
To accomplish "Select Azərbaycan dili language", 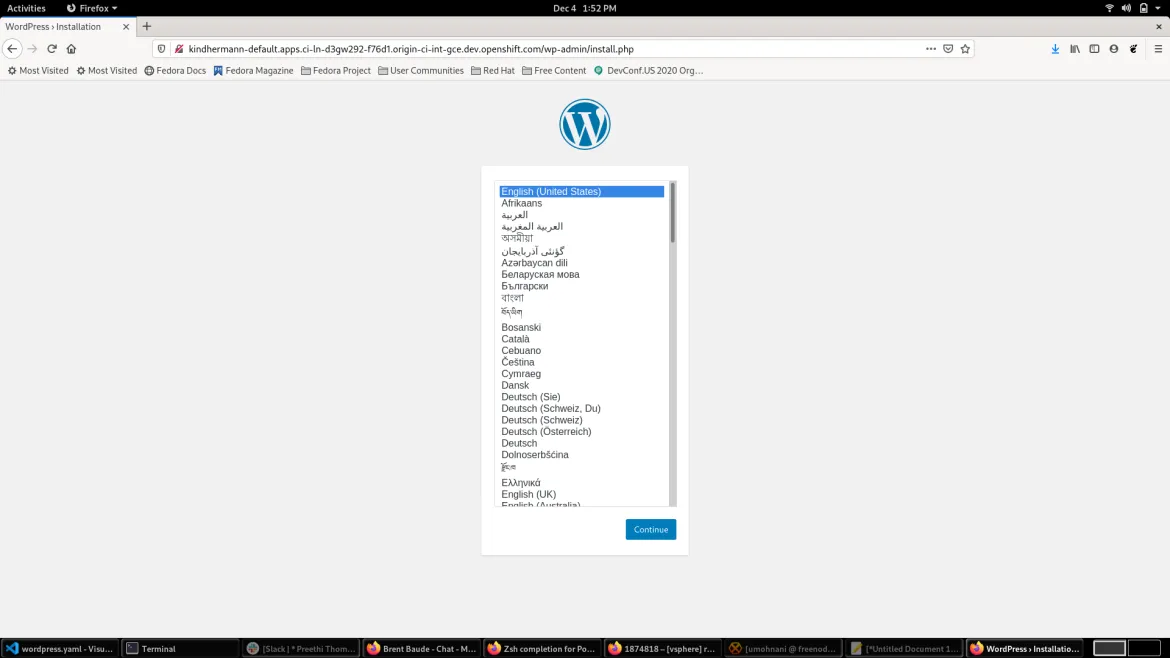I will click(581, 263).
